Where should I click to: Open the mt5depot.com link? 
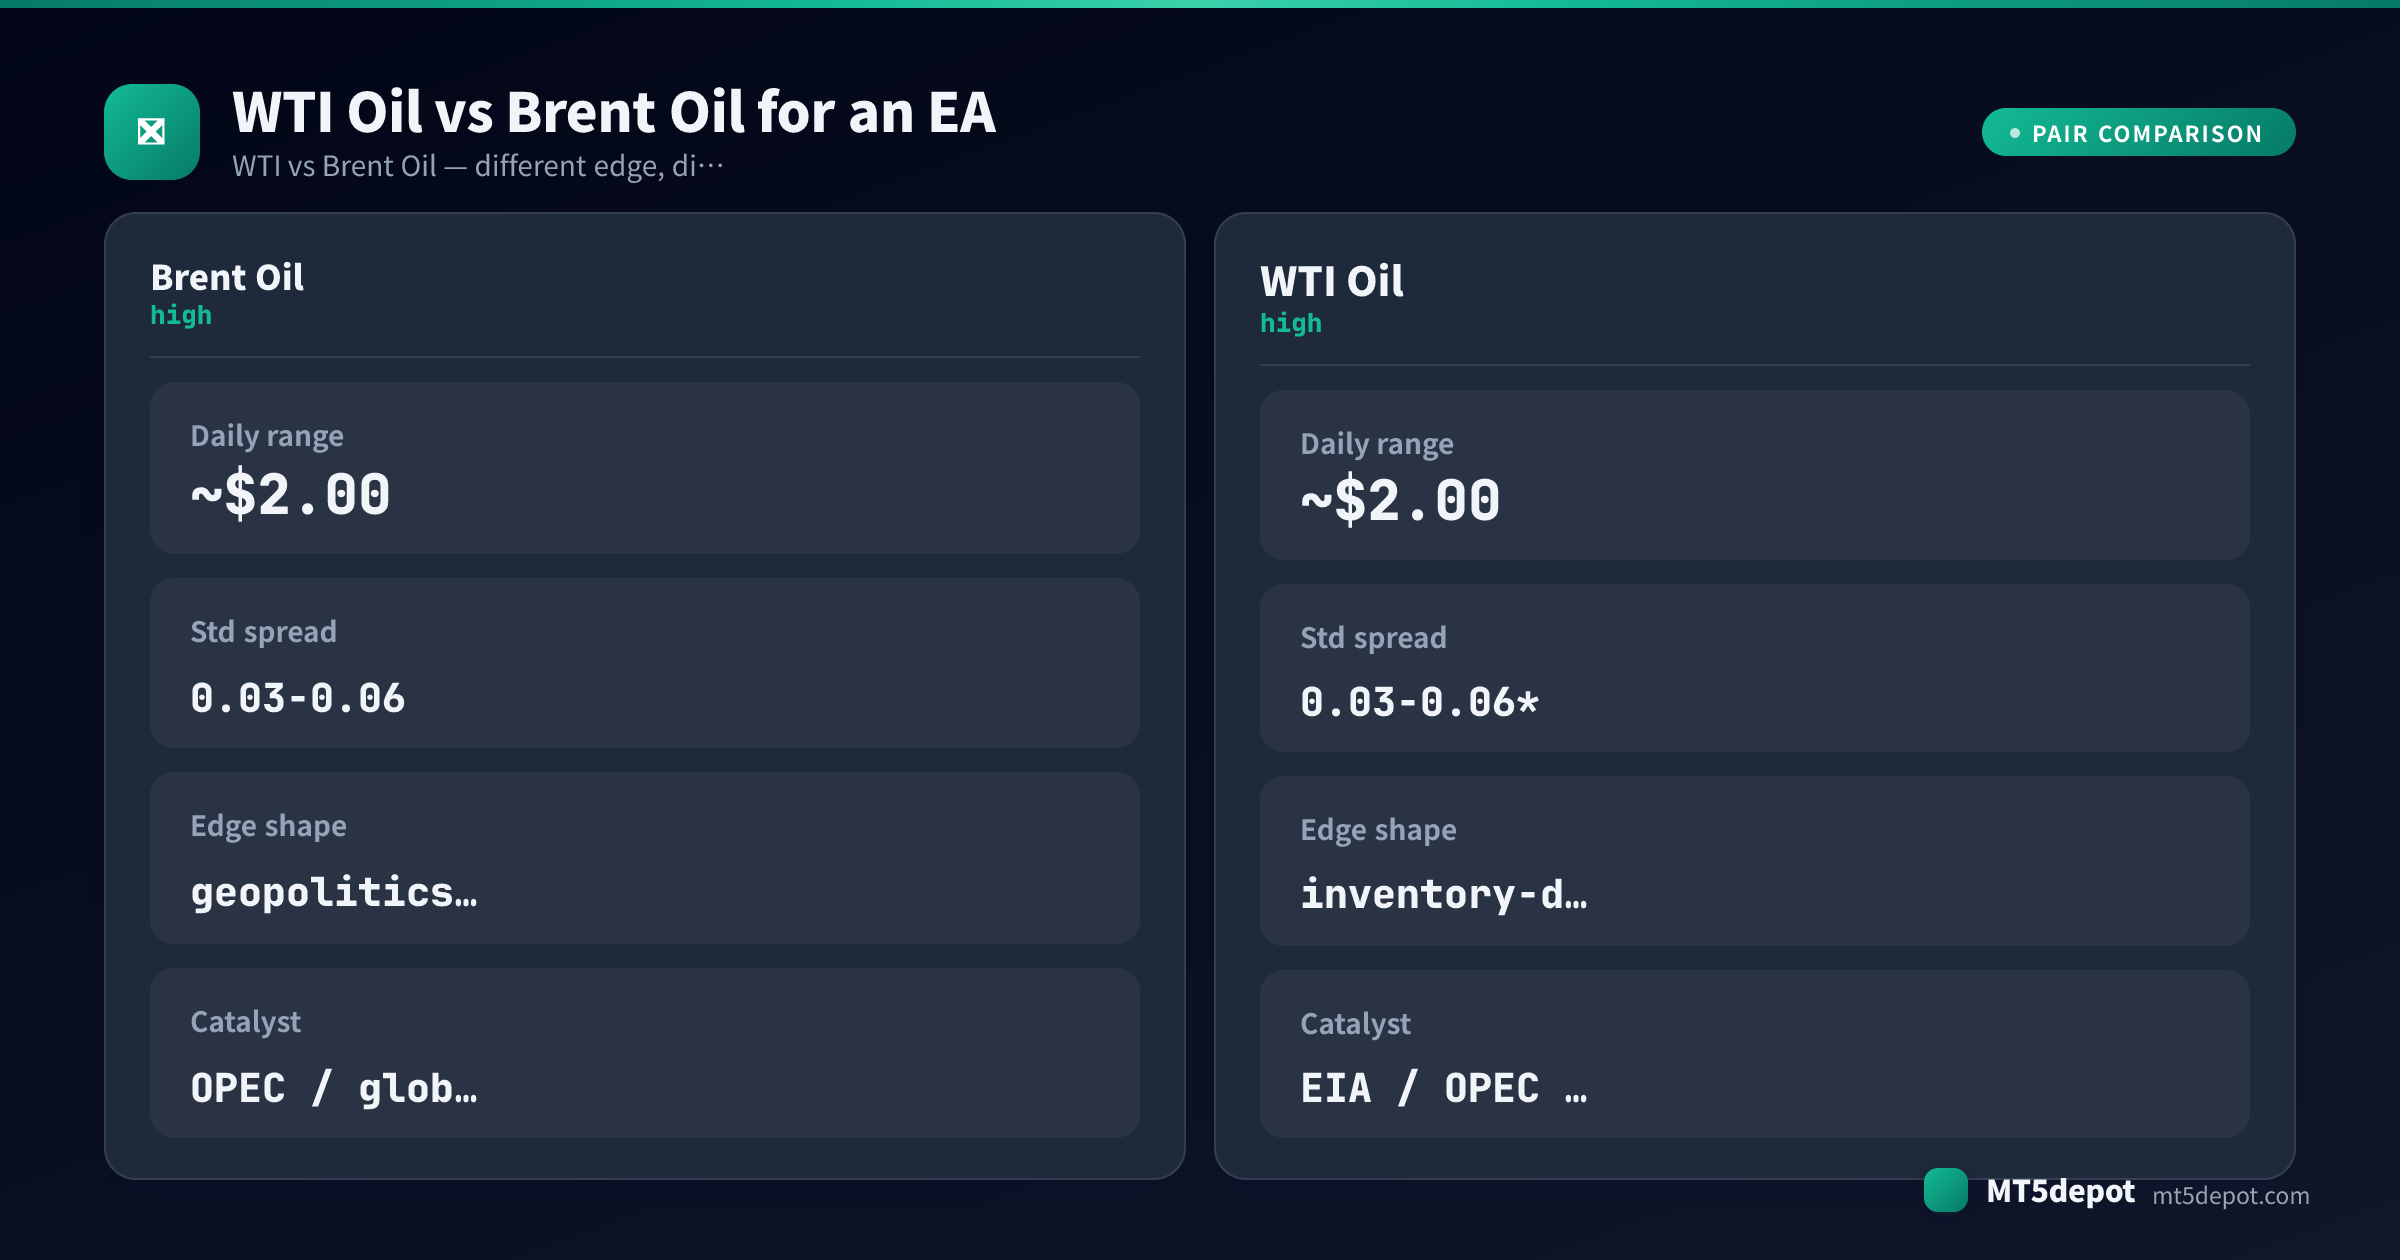2230,1195
